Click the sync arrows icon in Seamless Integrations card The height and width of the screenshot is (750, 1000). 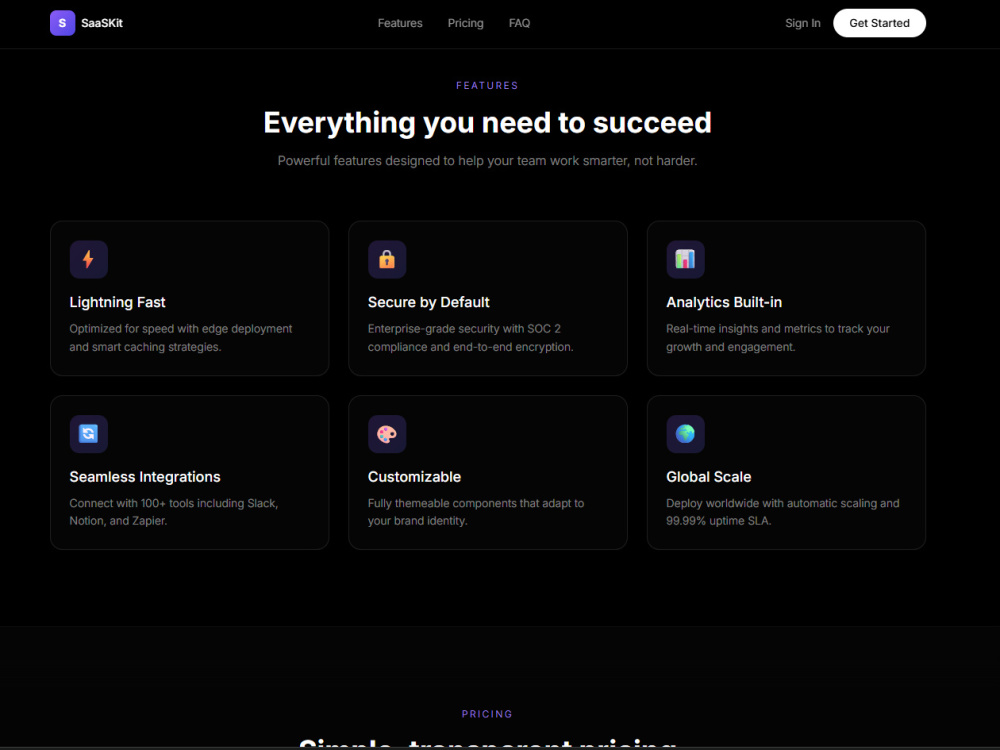pyautogui.click(x=89, y=434)
